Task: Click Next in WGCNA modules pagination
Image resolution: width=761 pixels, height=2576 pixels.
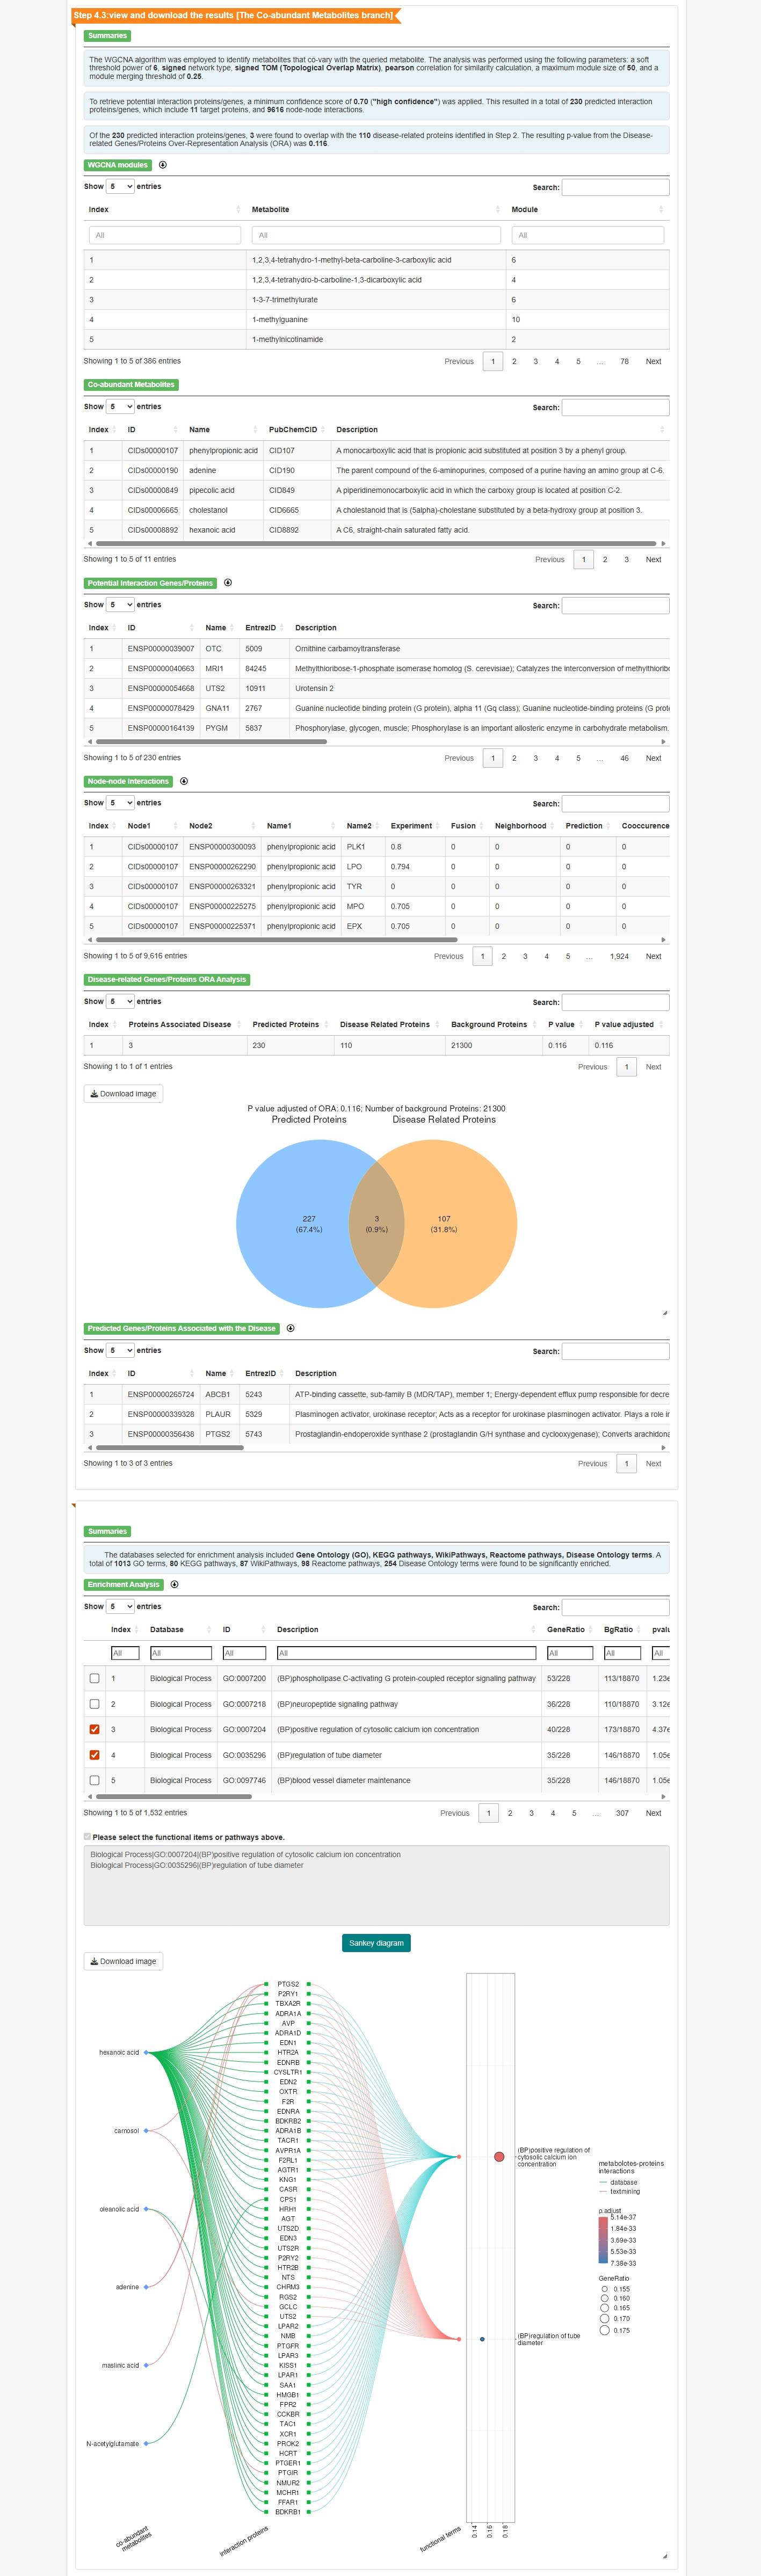Action: 653,361
